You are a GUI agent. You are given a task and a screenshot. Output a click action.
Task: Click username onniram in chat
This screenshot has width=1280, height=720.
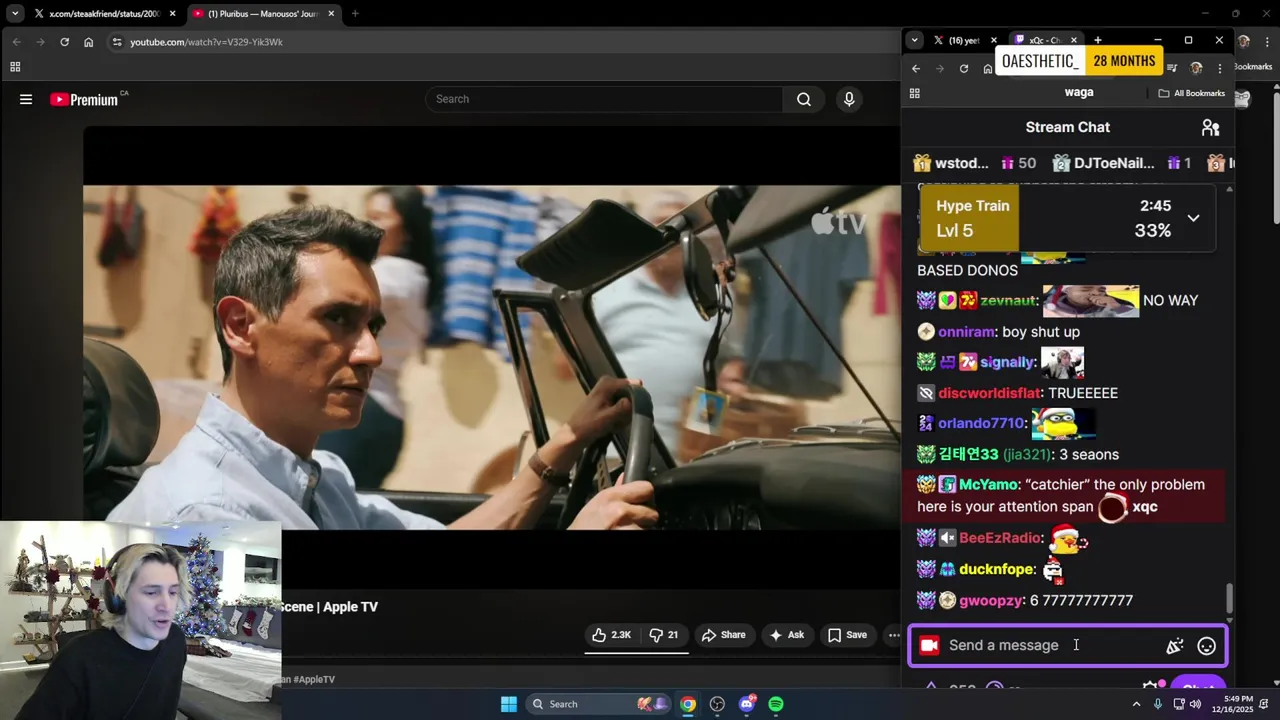coord(966,332)
